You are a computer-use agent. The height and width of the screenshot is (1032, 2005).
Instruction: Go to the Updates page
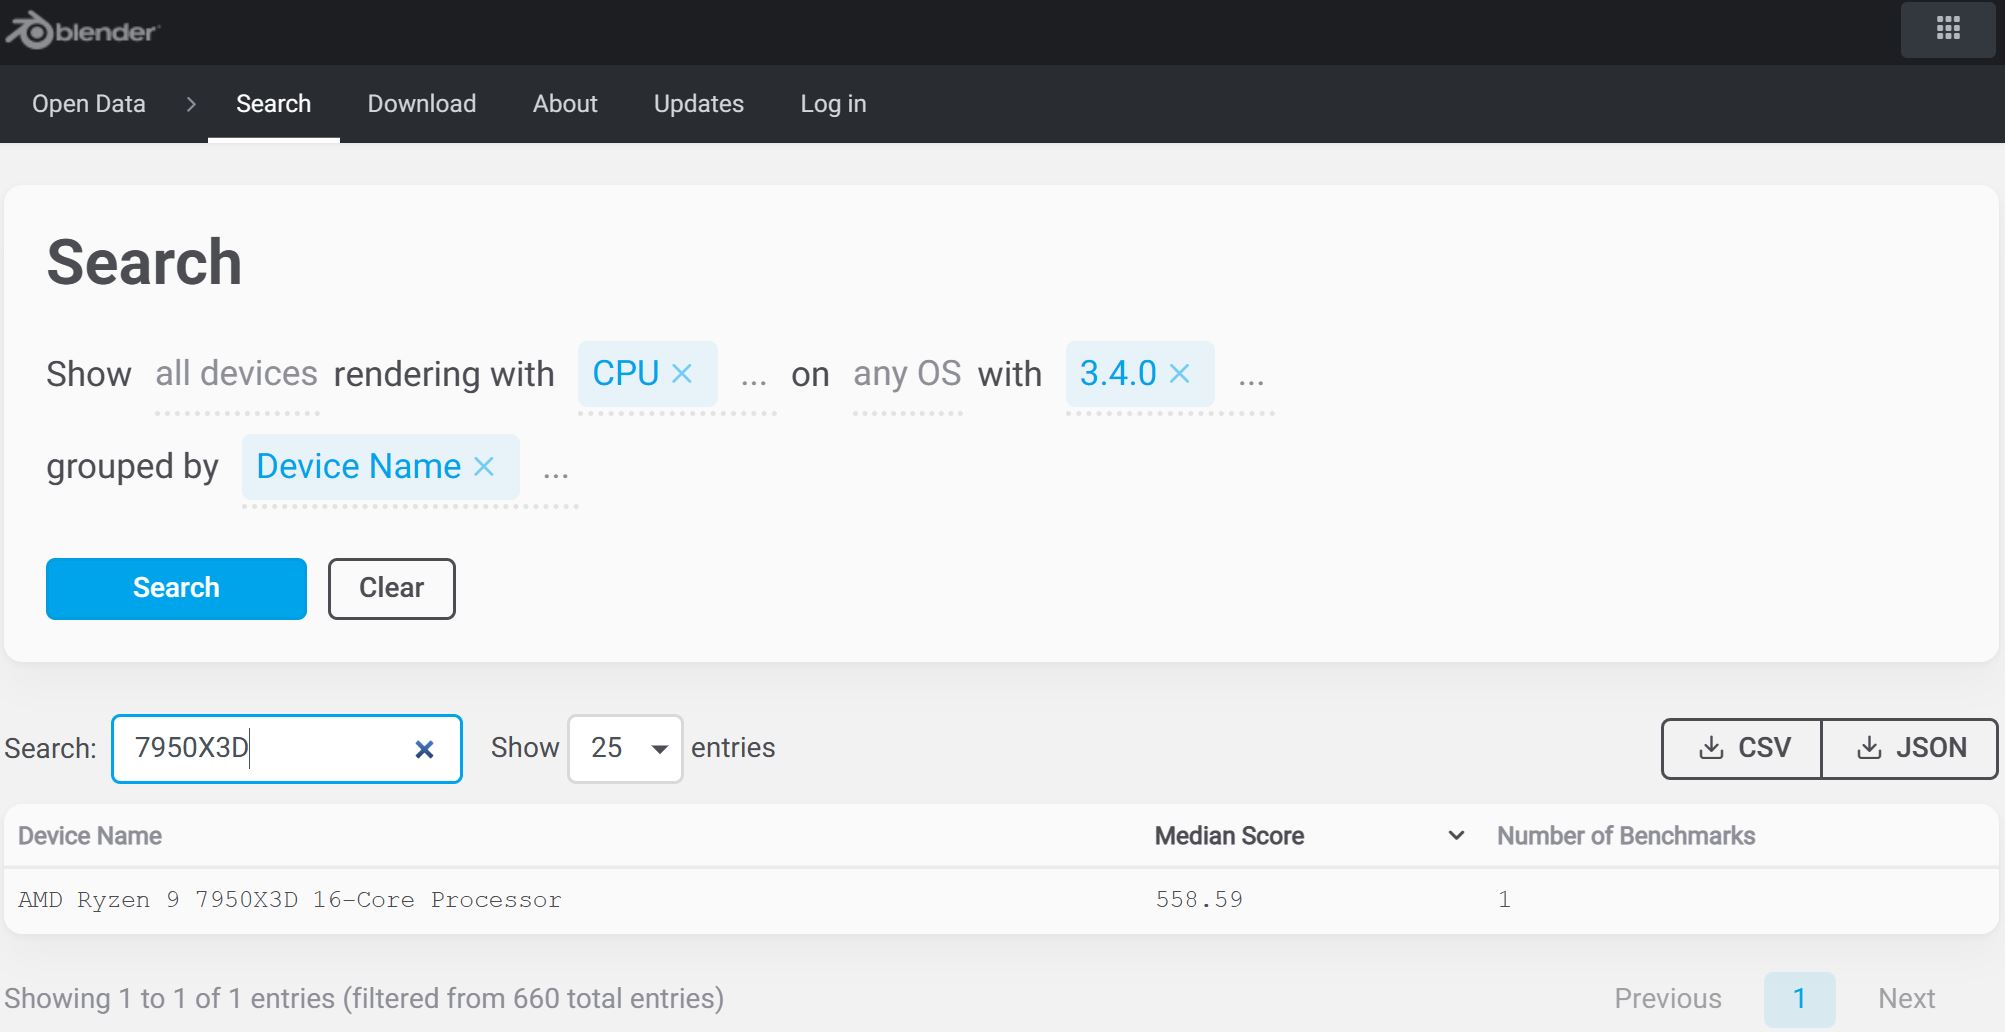click(699, 104)
